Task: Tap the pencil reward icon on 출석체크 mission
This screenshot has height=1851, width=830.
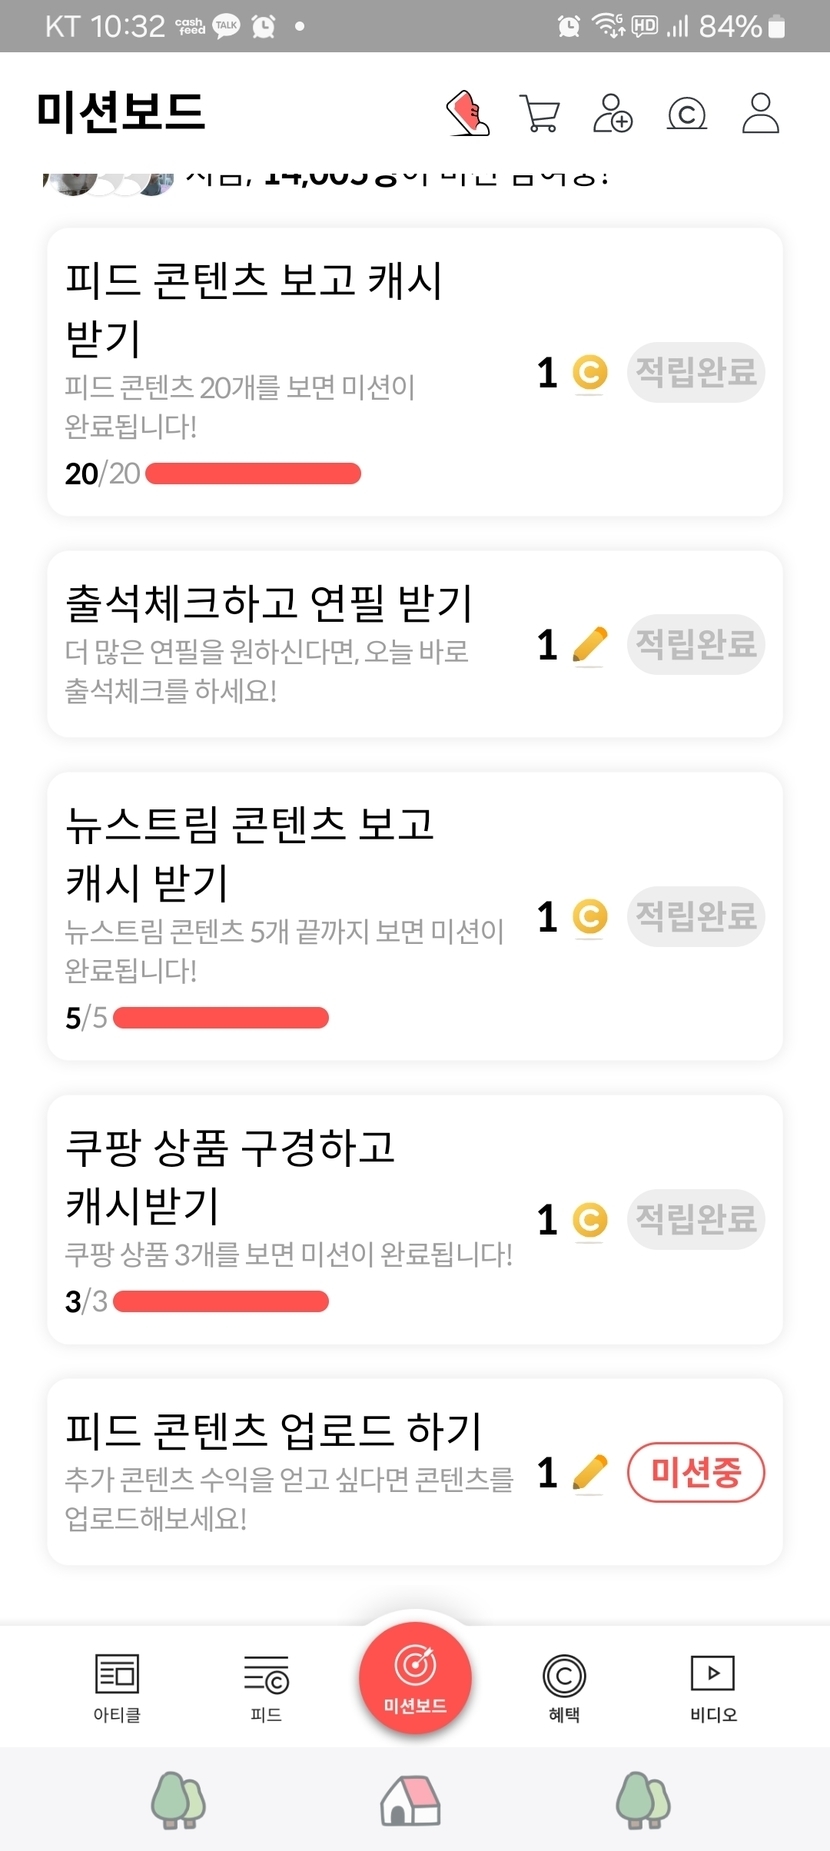Action: pos(590,645)
